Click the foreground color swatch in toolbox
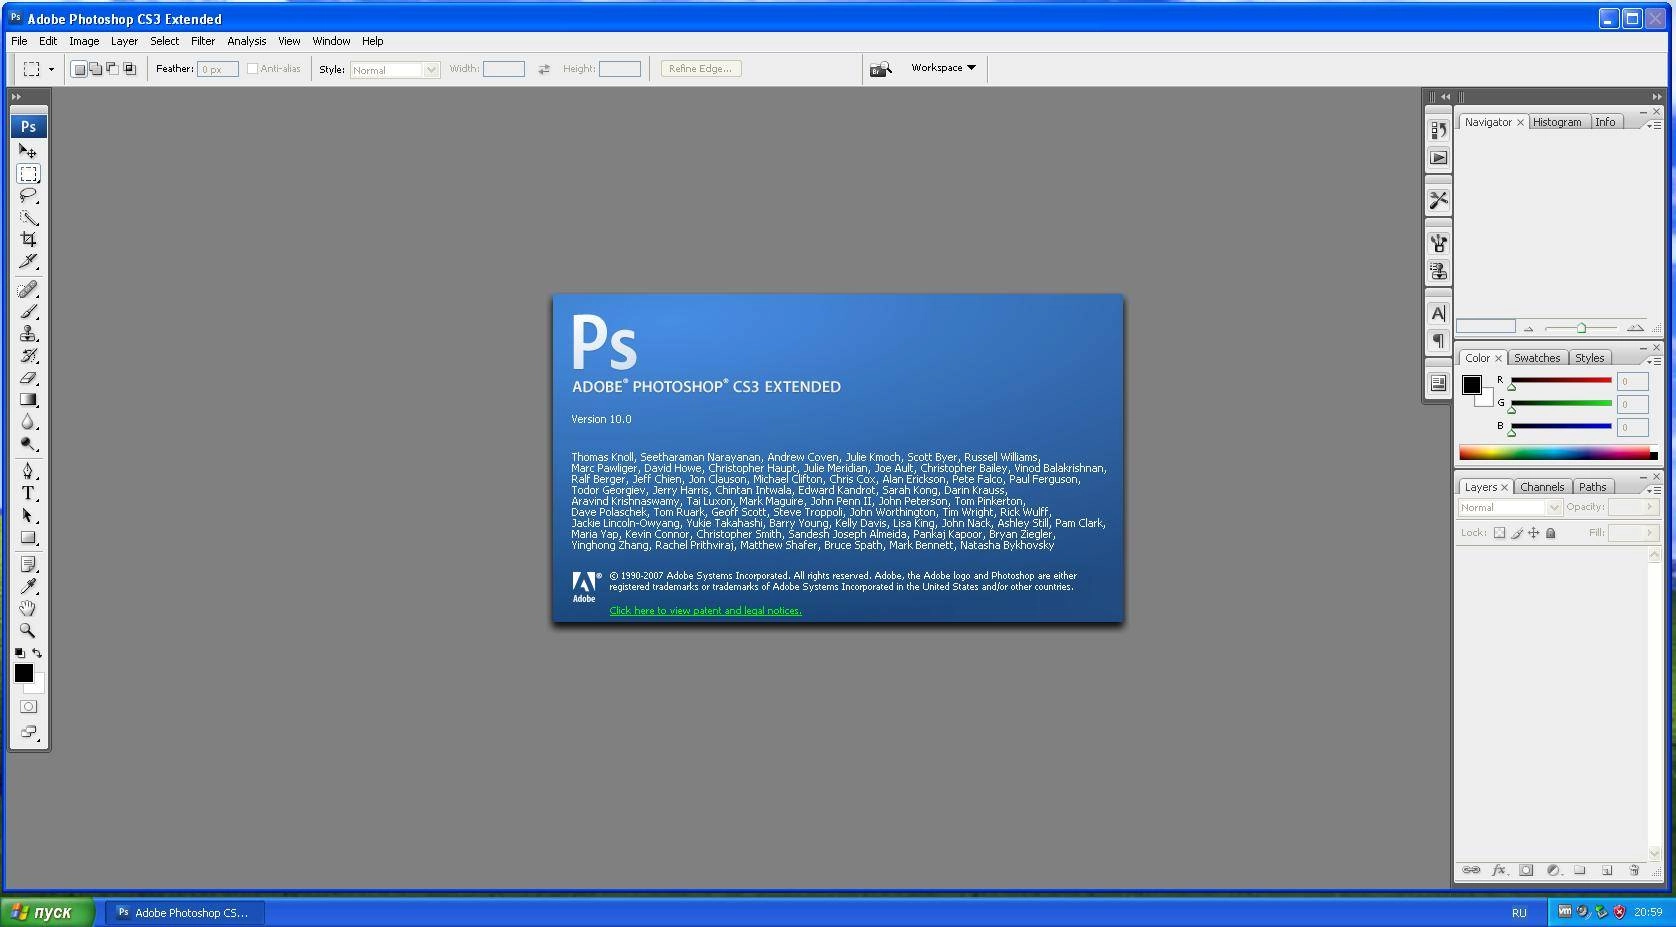This screenshot has width=1676, height=927. (x=23, y=673)
